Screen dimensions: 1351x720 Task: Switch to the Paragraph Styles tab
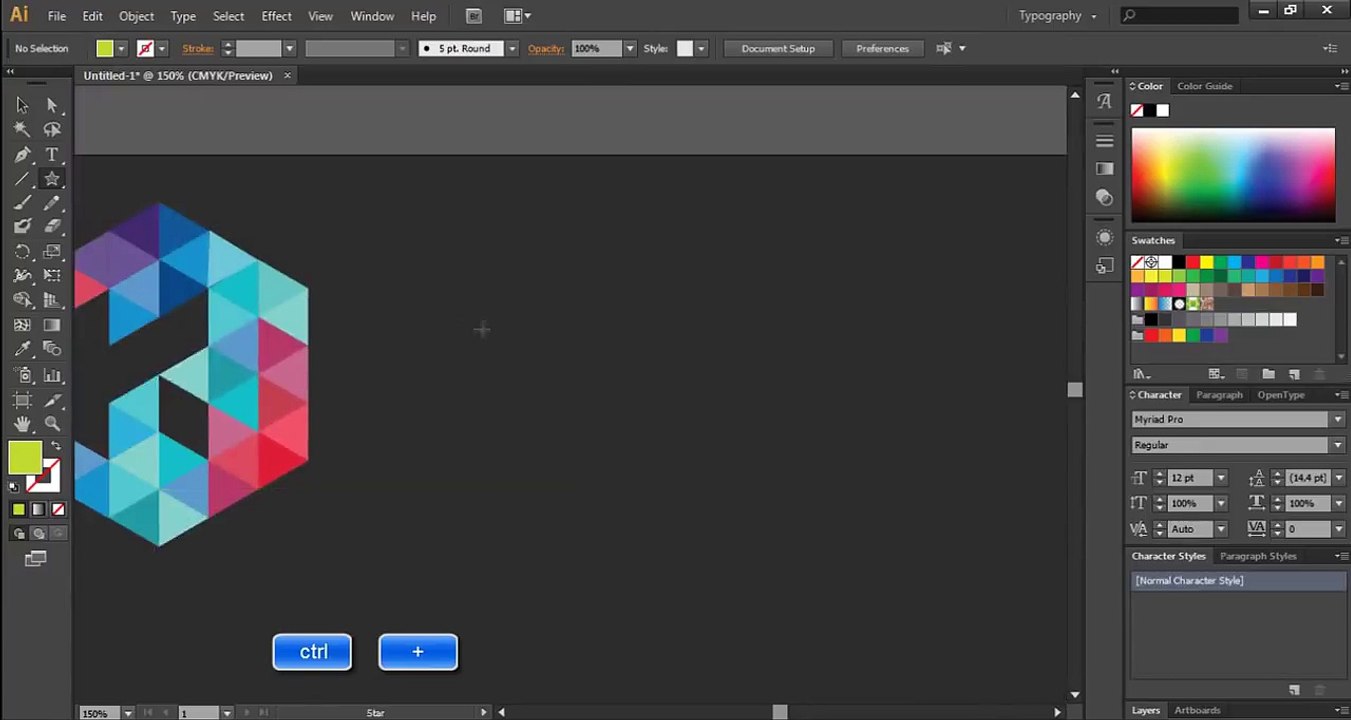pyautogui.click(x=1258, y=556)
